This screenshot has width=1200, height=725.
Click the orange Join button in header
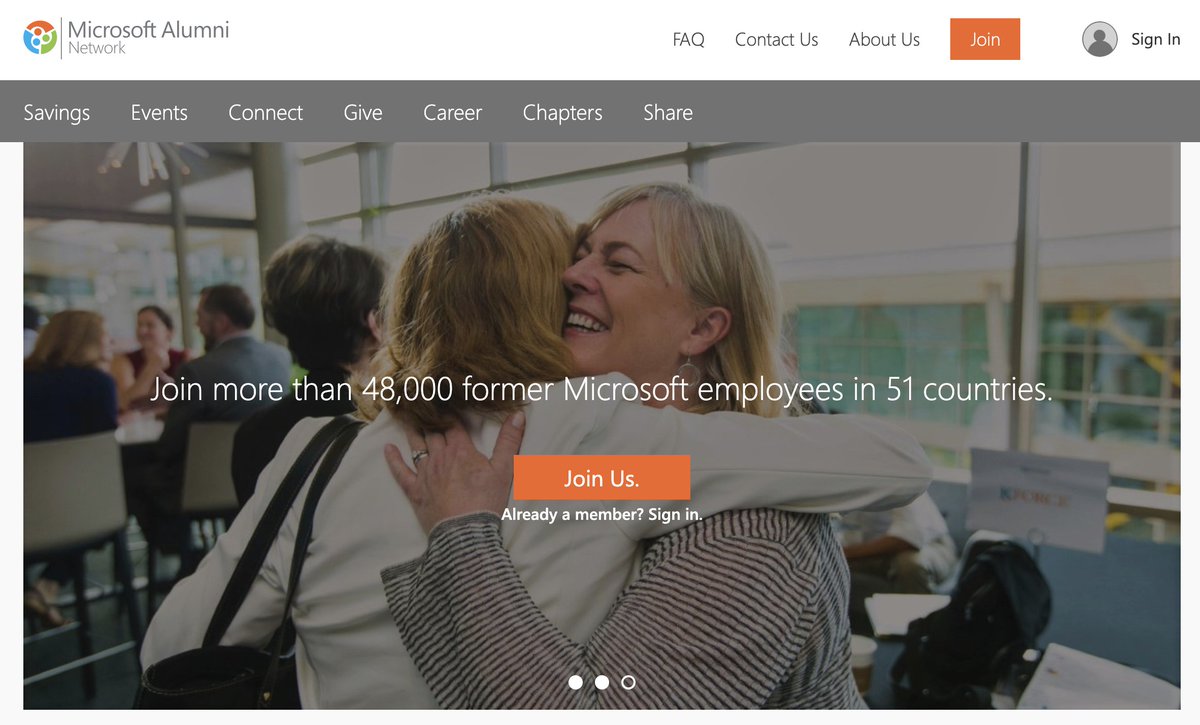(x=985, y=39)
